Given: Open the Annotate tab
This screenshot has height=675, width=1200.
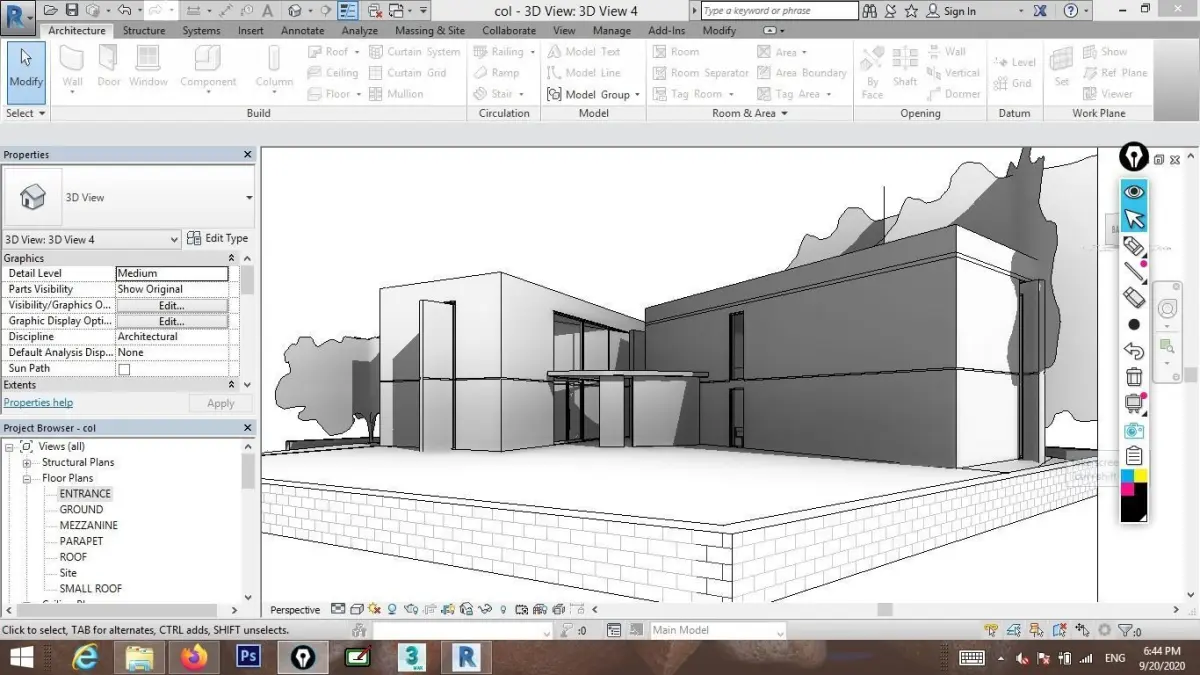Looking at the screenshot, I should pos(302,31).
